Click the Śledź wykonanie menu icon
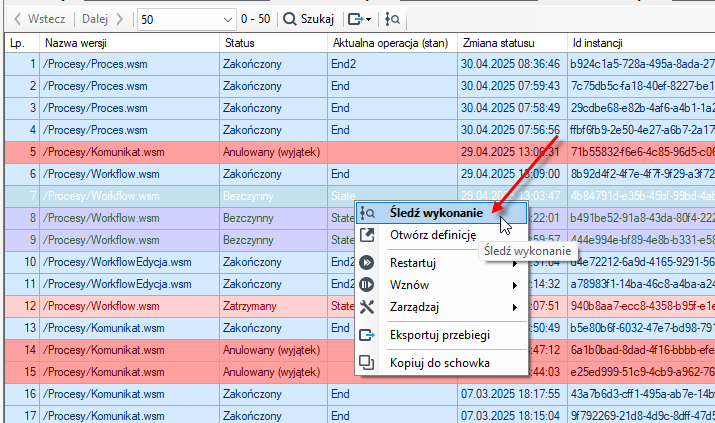 (x=367, y=213)
